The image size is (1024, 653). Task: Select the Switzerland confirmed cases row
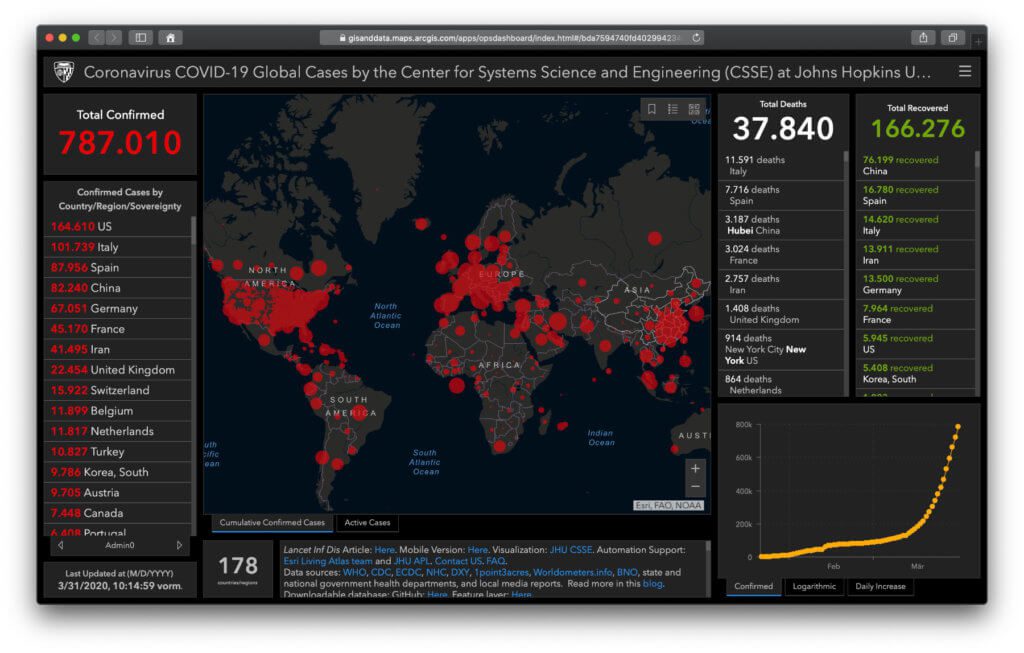click(x=118, y=390)
